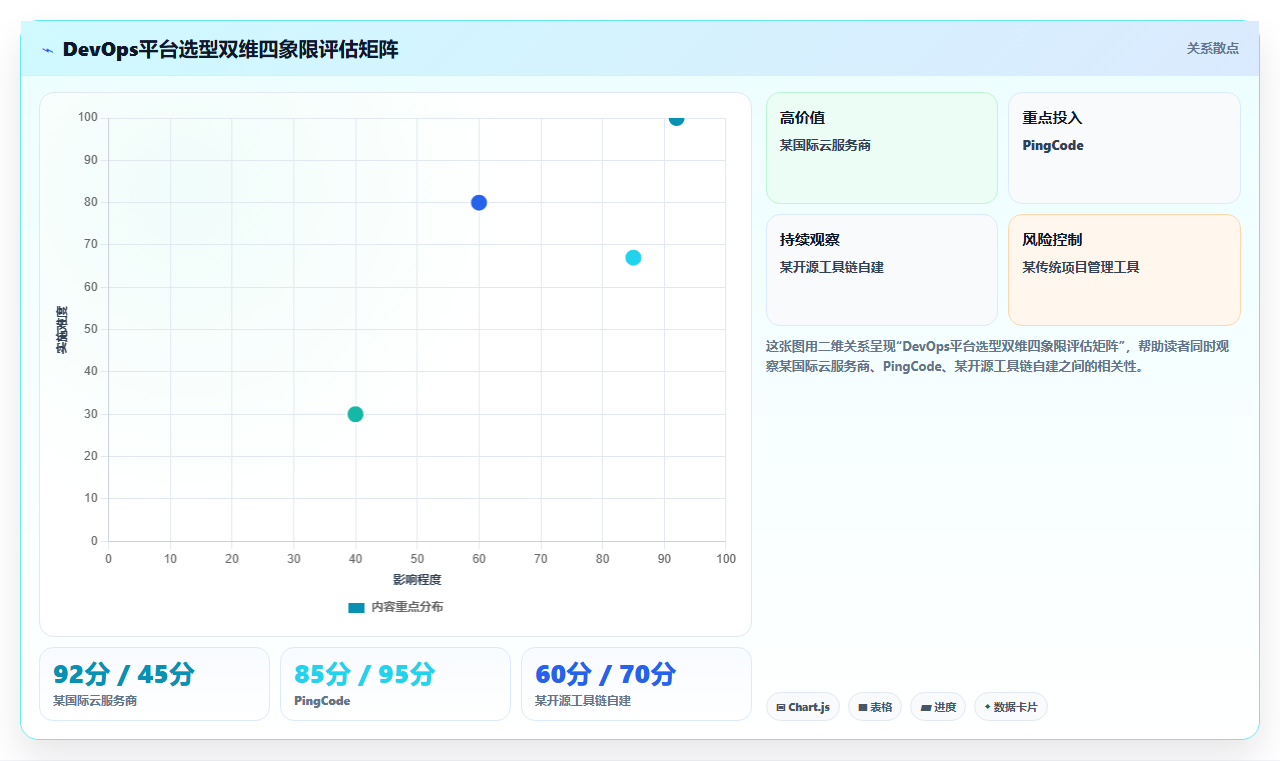Click the Chart.js tag
The height and width of the screenshot is (761, 1280).
point(803,707)
